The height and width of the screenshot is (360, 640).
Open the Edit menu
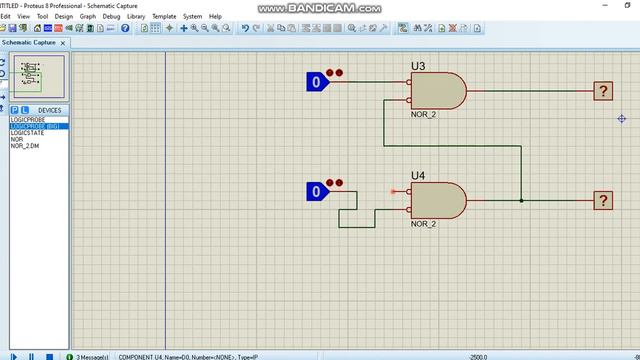[5, 16]
